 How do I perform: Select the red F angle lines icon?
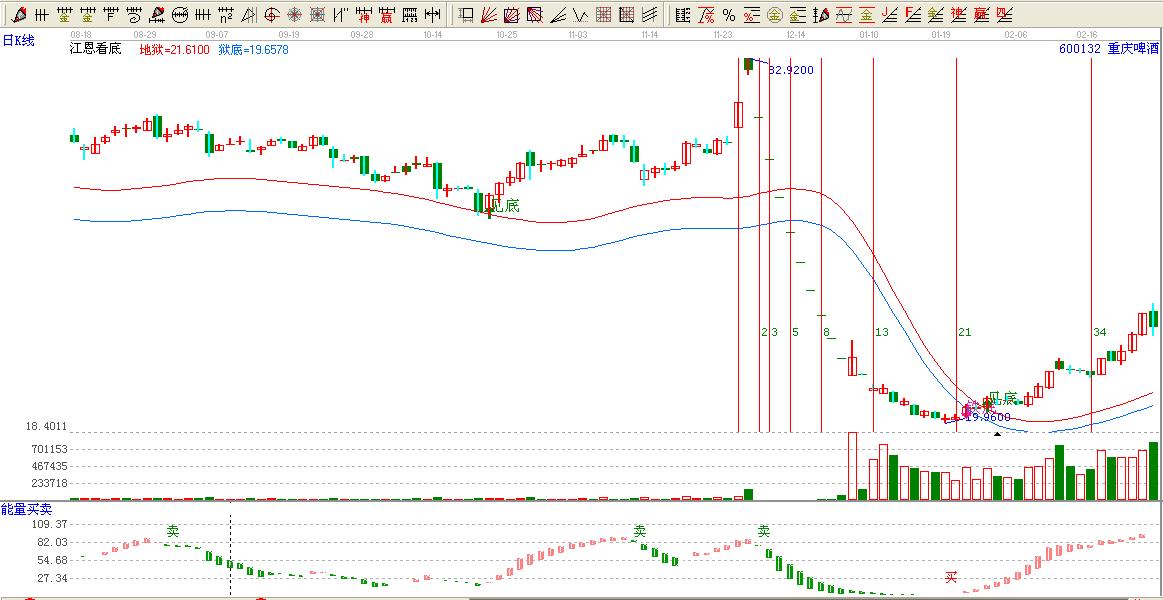[x=913, y=14]
